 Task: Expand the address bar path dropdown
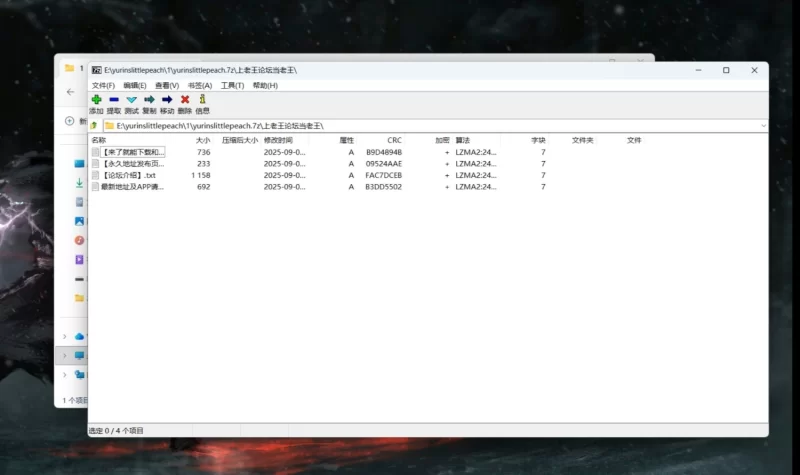tap(763, 126)
